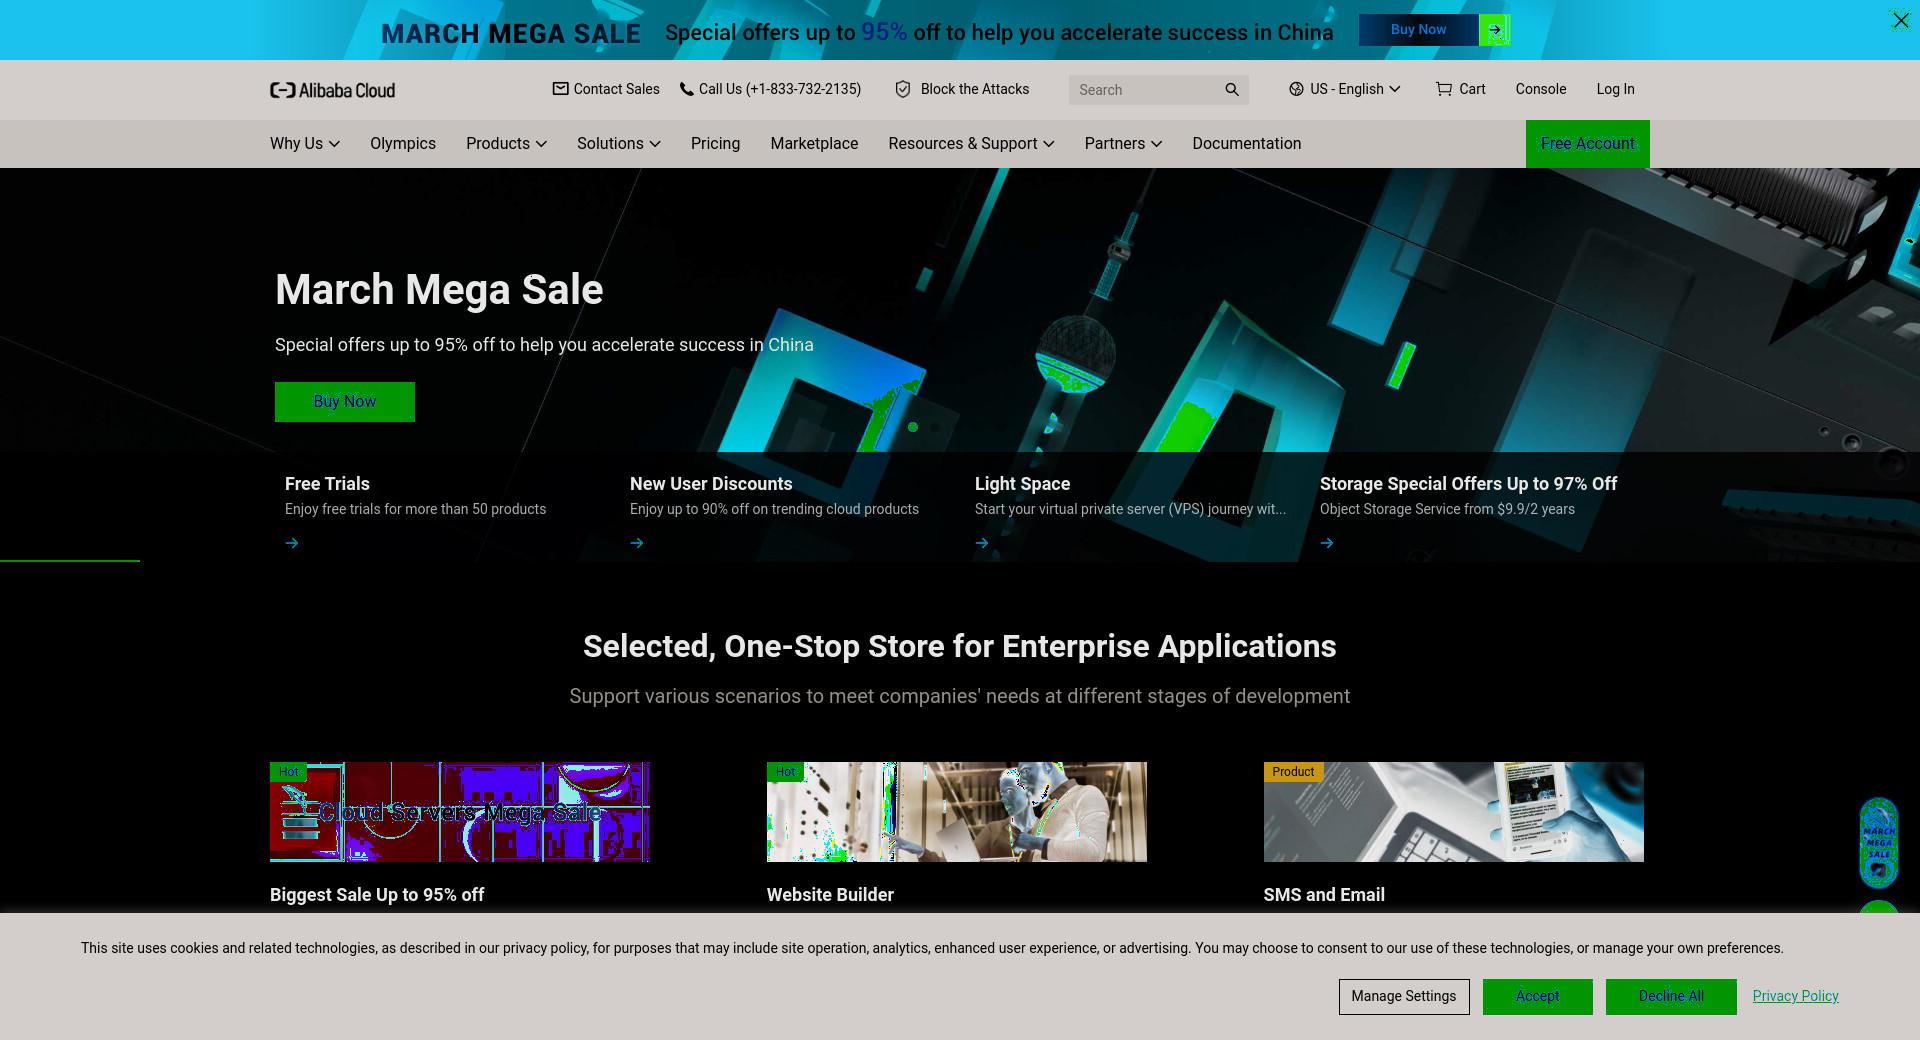Viewport: 1920px width, 1040px height.
Task: Open the SMS and Email card image
Action: coord(1453,812)
